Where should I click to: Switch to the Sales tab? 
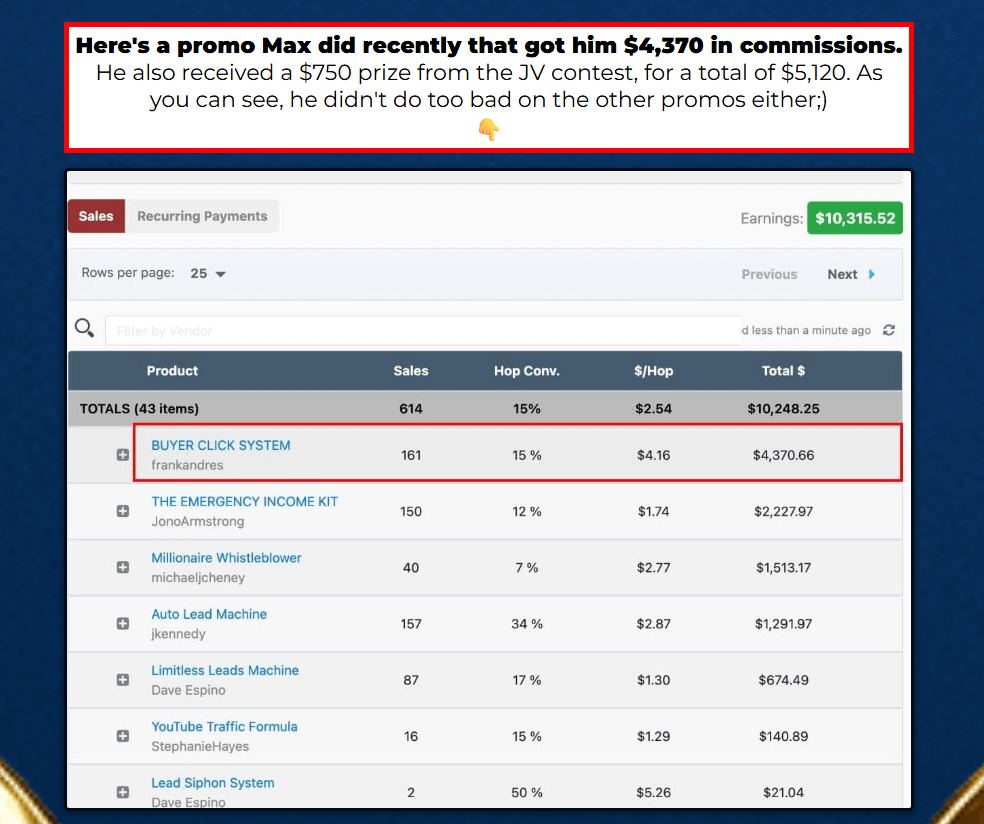tap(96, 216)
